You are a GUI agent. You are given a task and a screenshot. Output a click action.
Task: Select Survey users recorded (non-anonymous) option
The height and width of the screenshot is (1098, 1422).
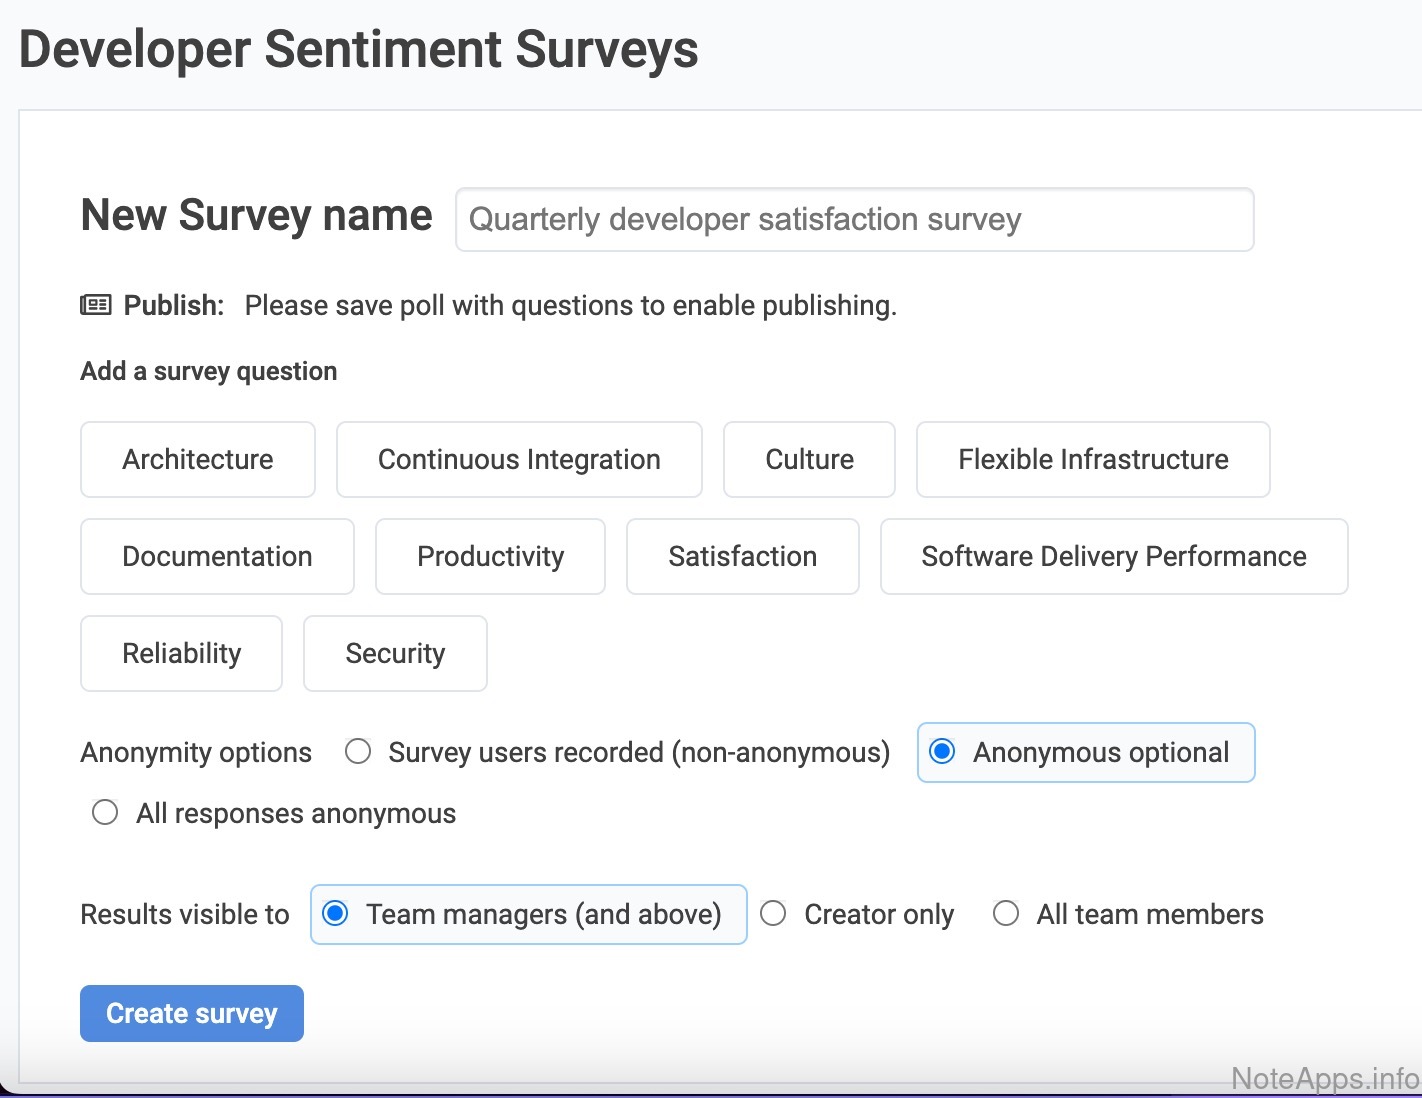pos(358,752)
